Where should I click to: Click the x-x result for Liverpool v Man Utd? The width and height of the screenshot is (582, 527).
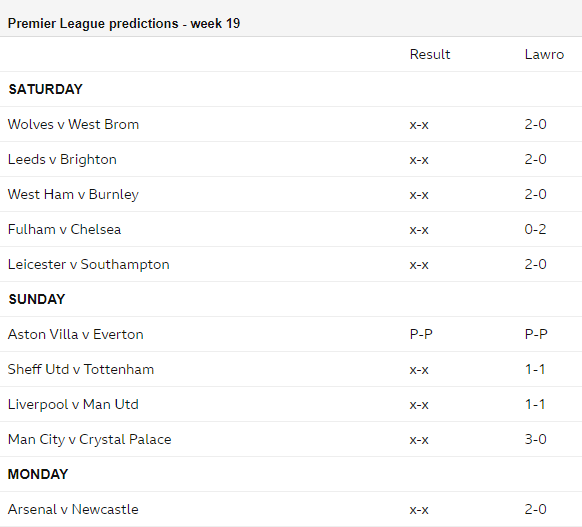[x=419, y=405]
